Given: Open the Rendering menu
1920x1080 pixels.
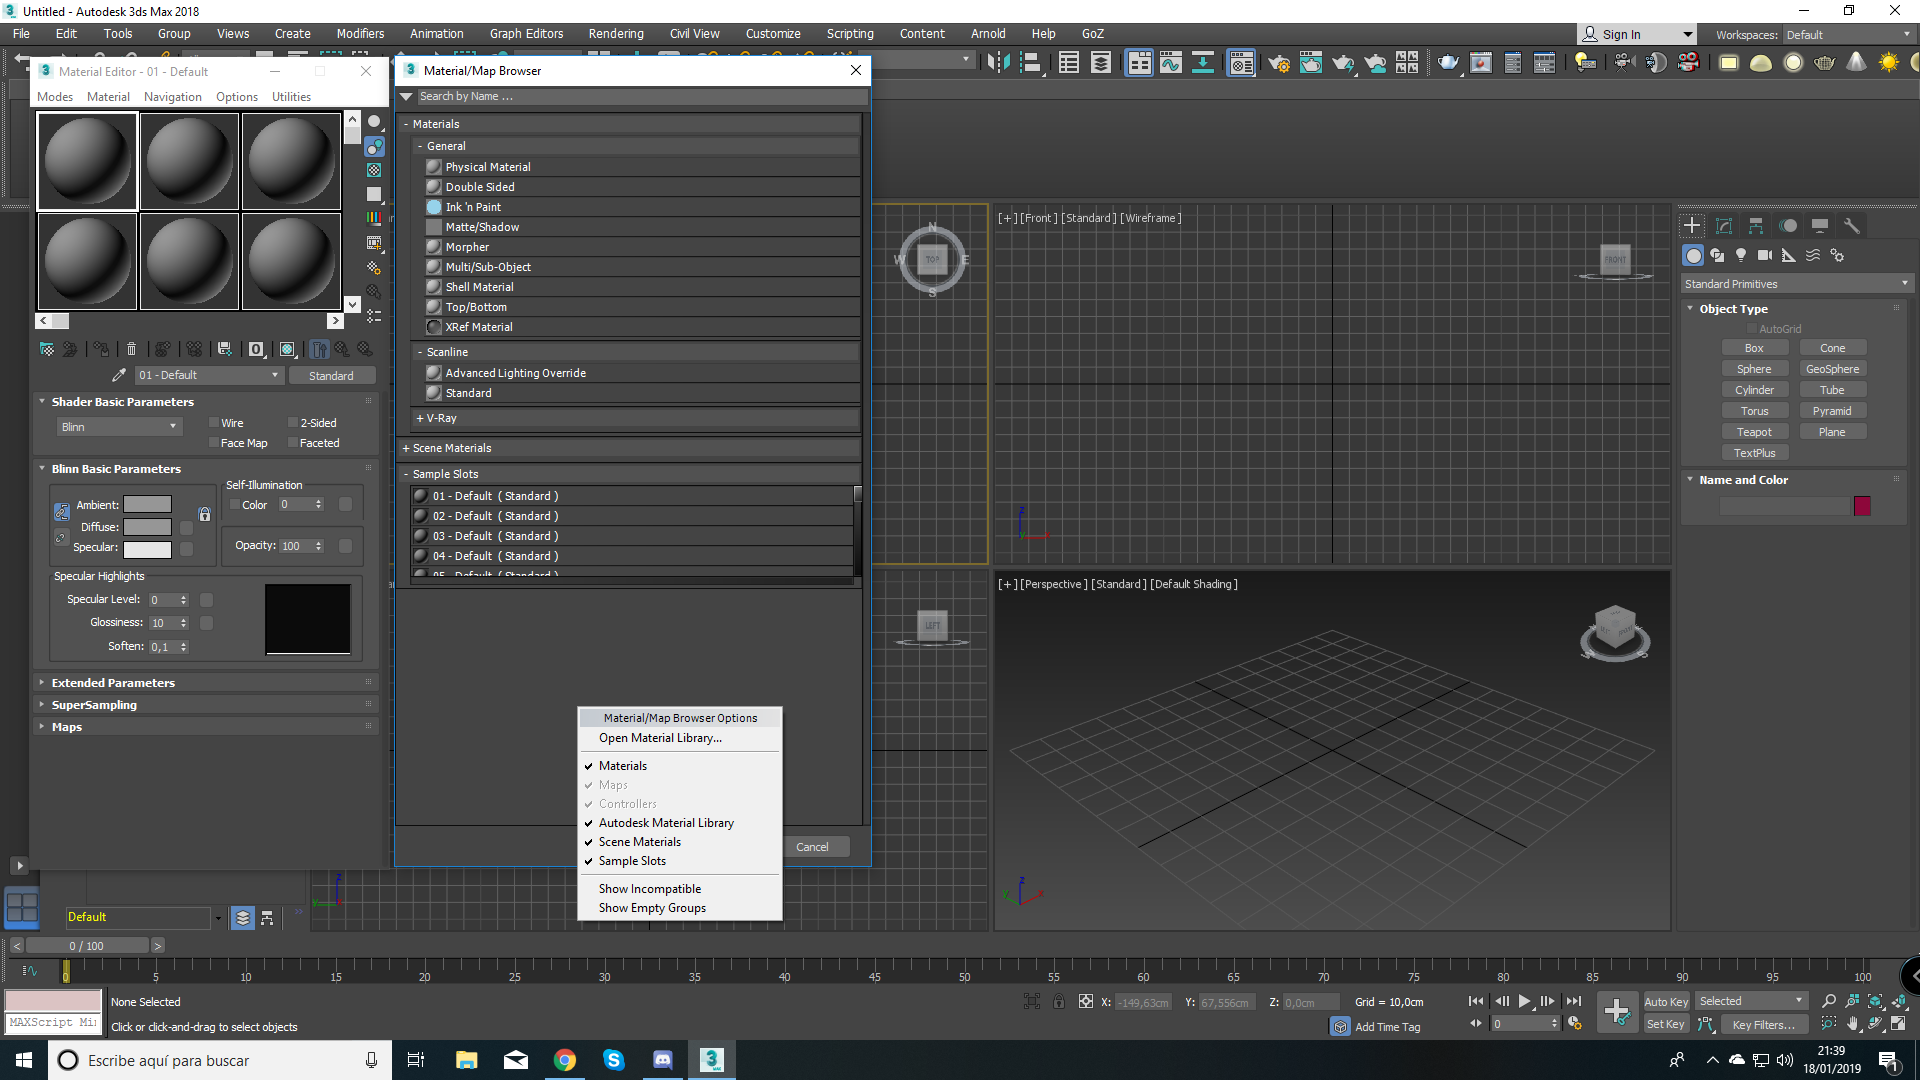Looking at the screenshot, I should [x=615, y=33].
